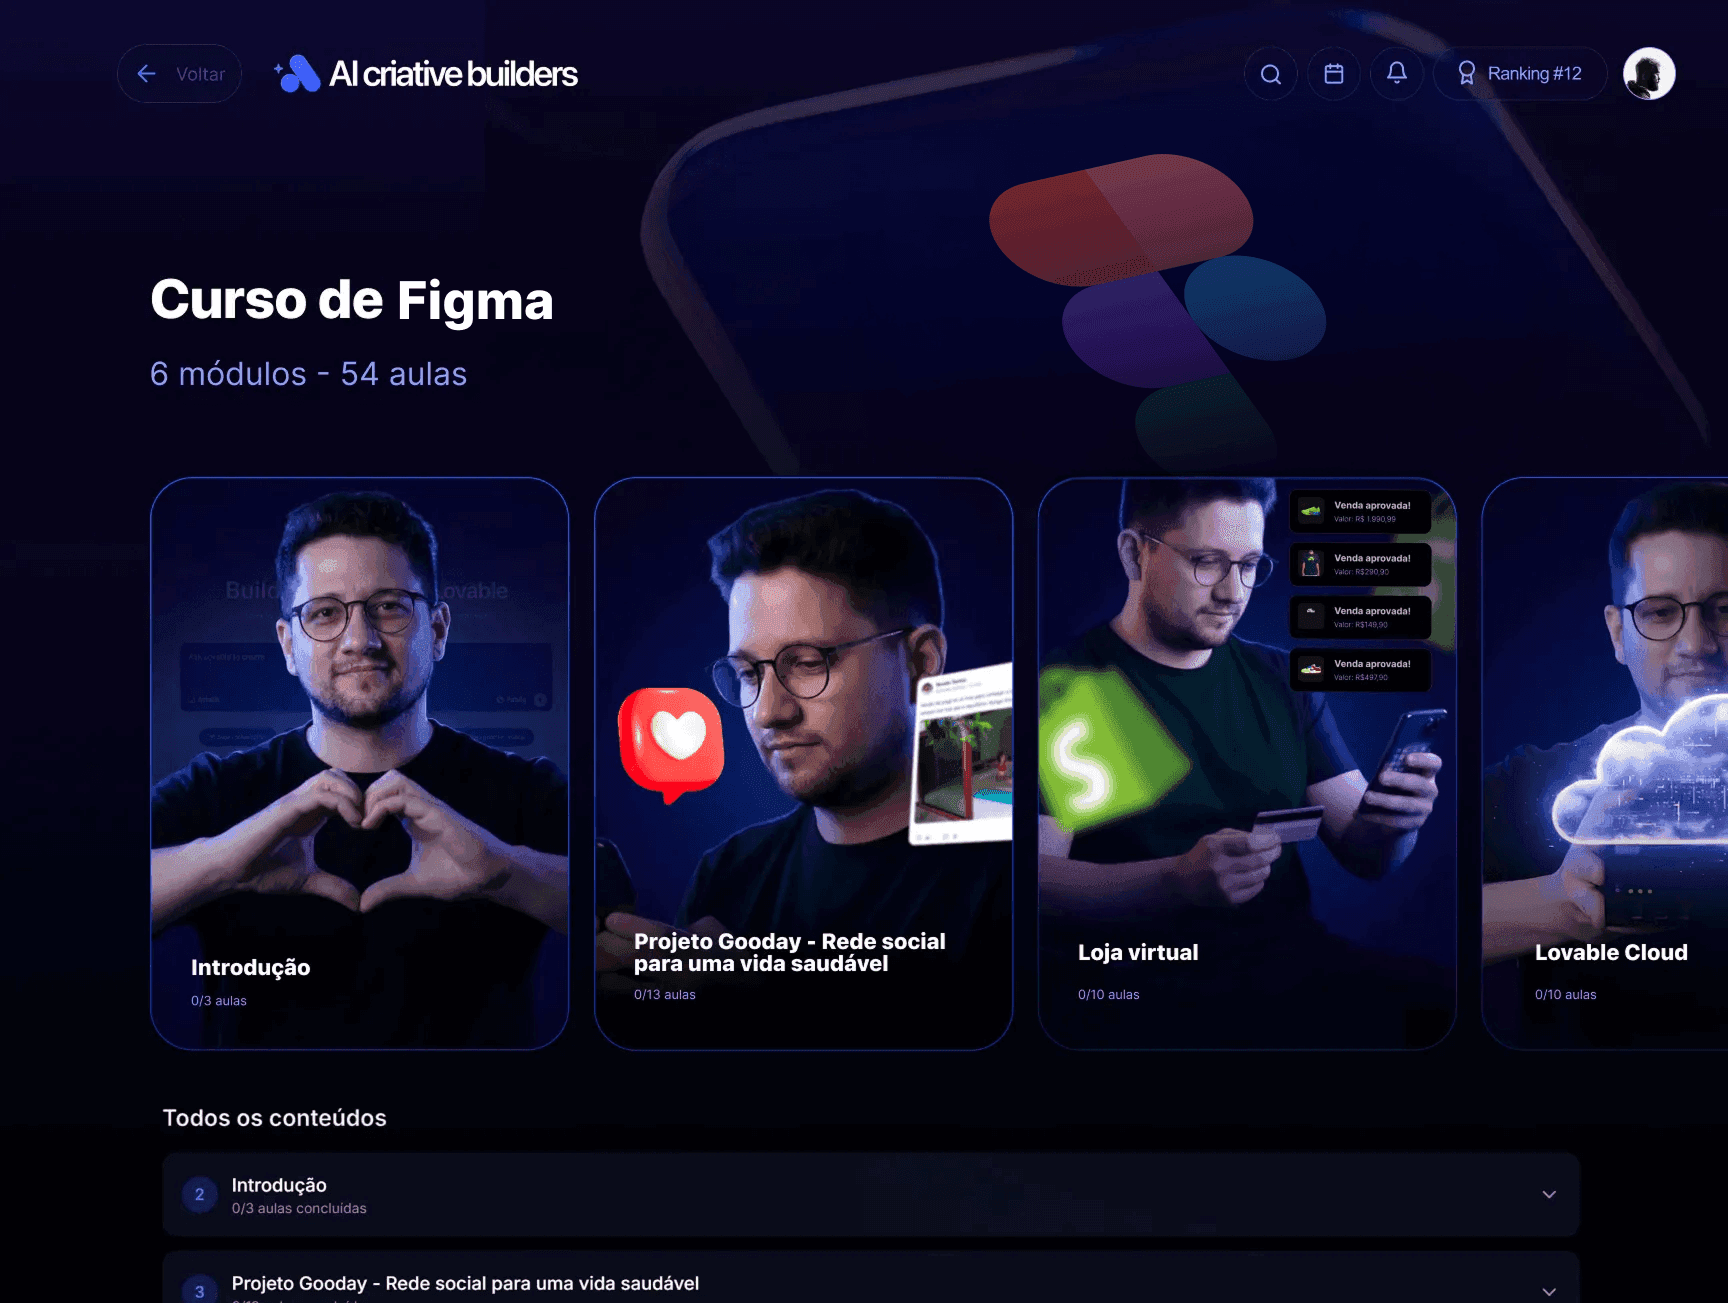Expand the Projeto Gooday content chevron
The image size is (1728, 1303).
point(1549,1291)
